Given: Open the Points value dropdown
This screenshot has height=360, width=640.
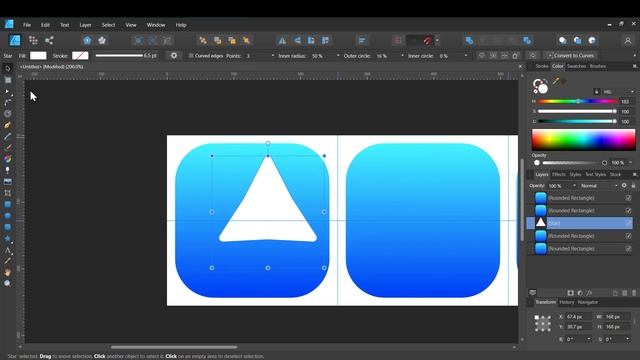Looking at the screenshot, I should click(273, 56).
